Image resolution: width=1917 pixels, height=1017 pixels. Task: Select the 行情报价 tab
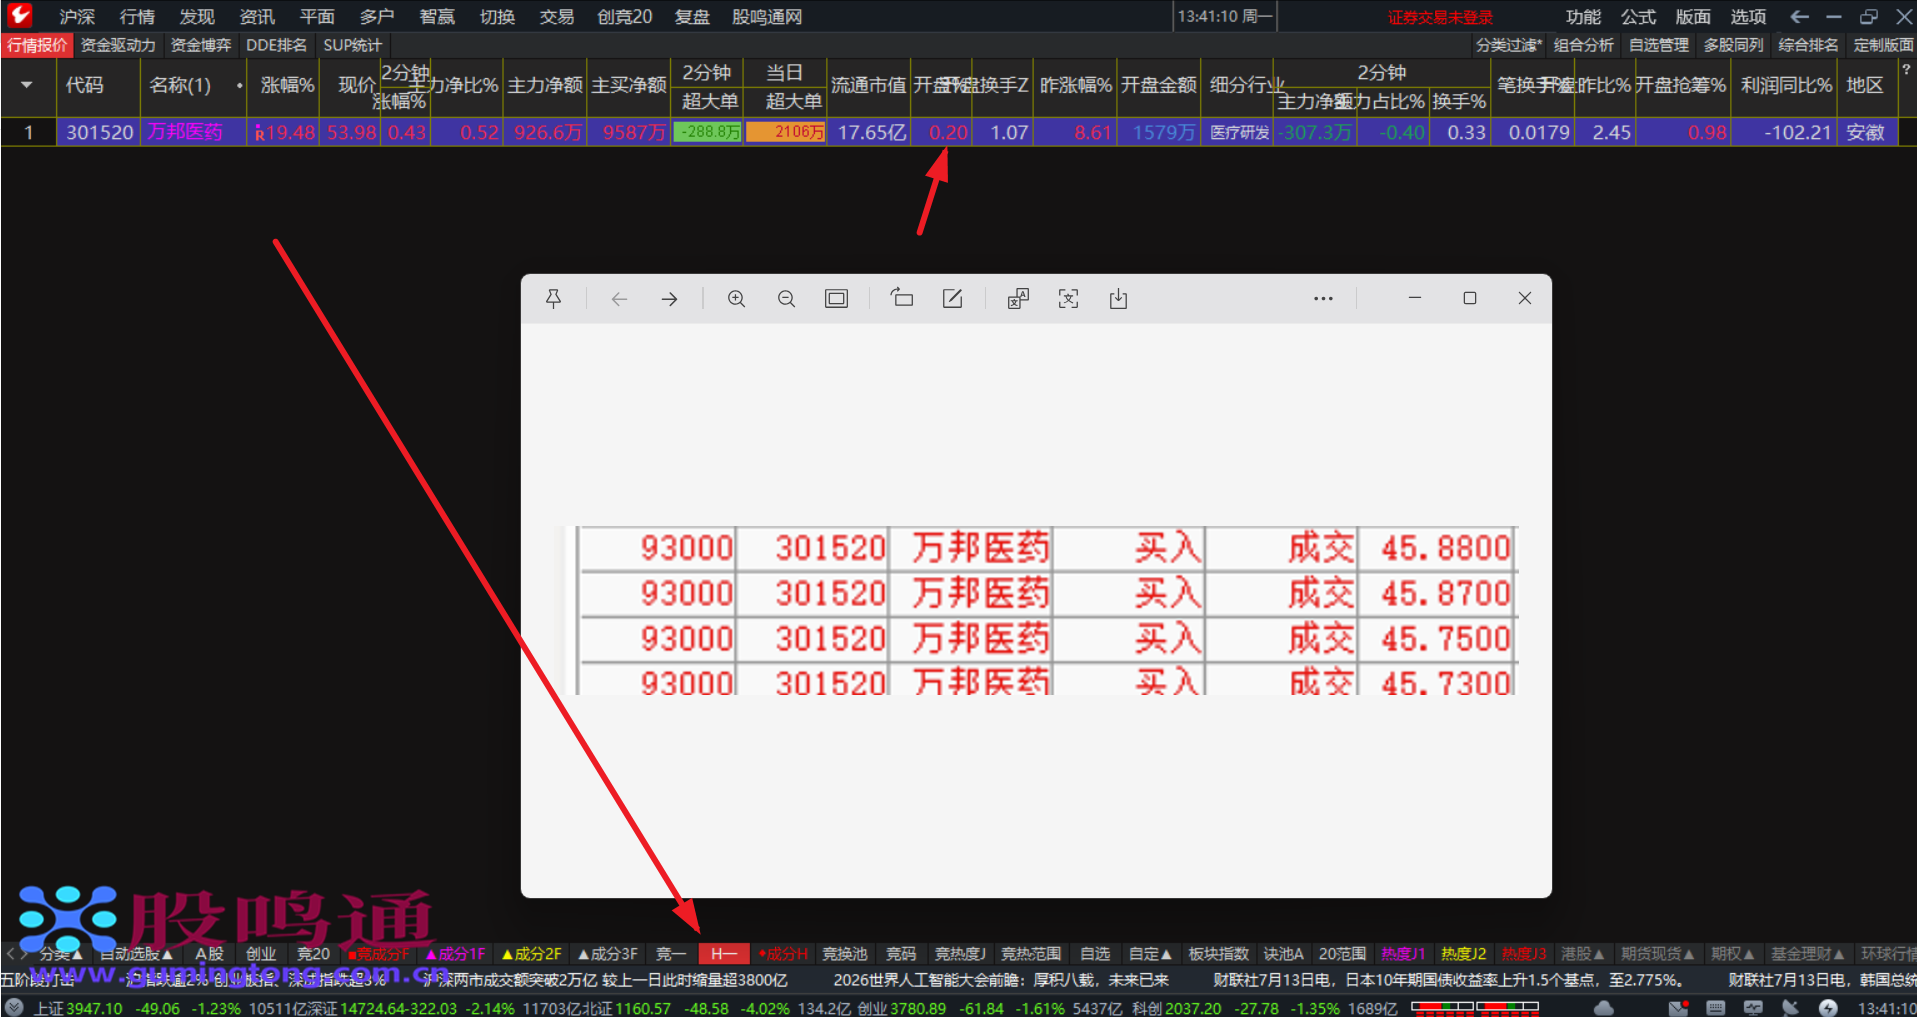tap(37, 45)
